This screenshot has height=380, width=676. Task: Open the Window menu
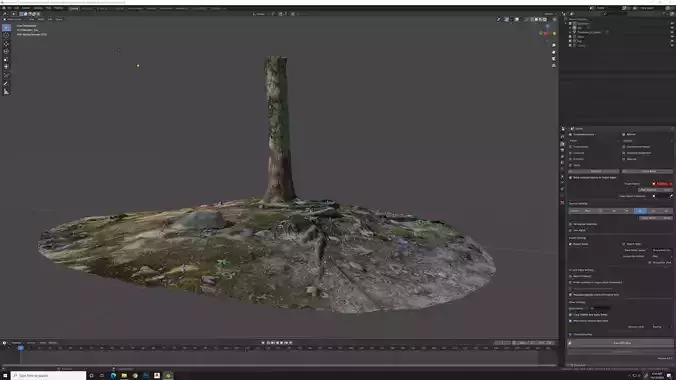pyautogui.click(x=38, y=8)
